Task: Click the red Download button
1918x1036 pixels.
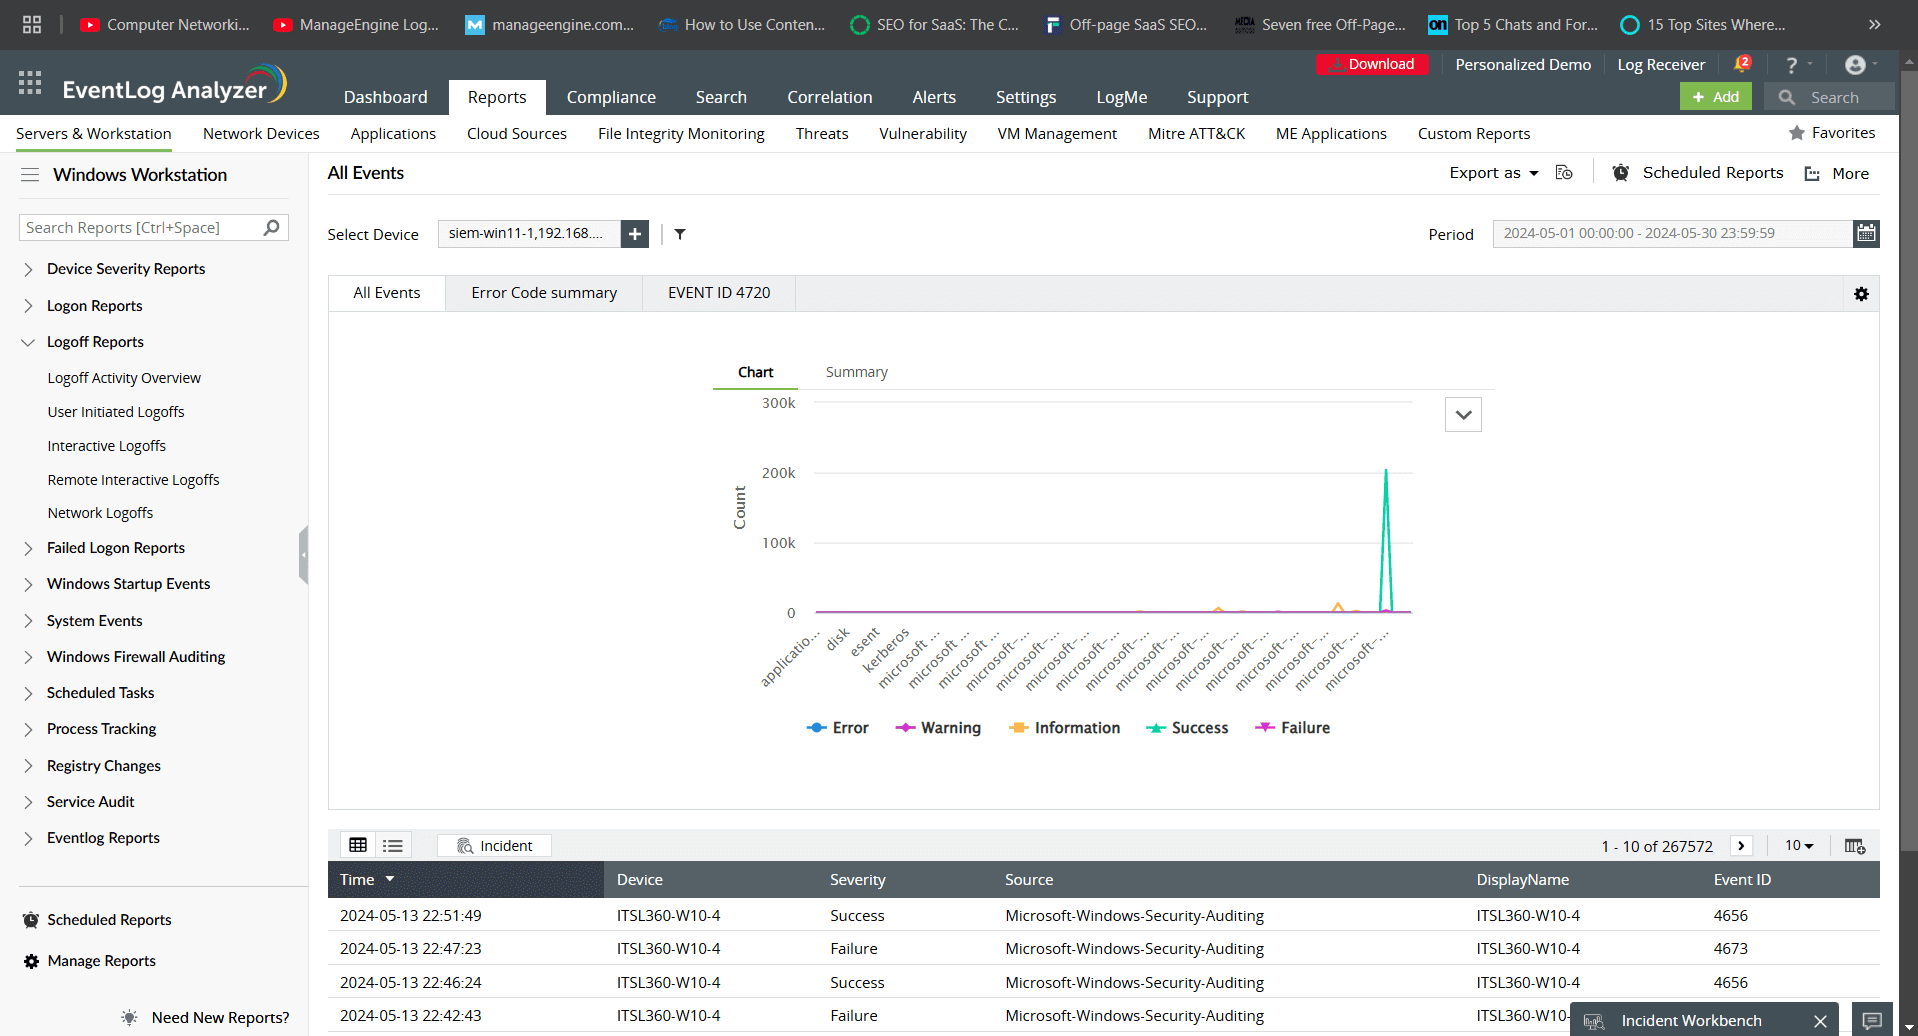Action: tap(1372, 64)
